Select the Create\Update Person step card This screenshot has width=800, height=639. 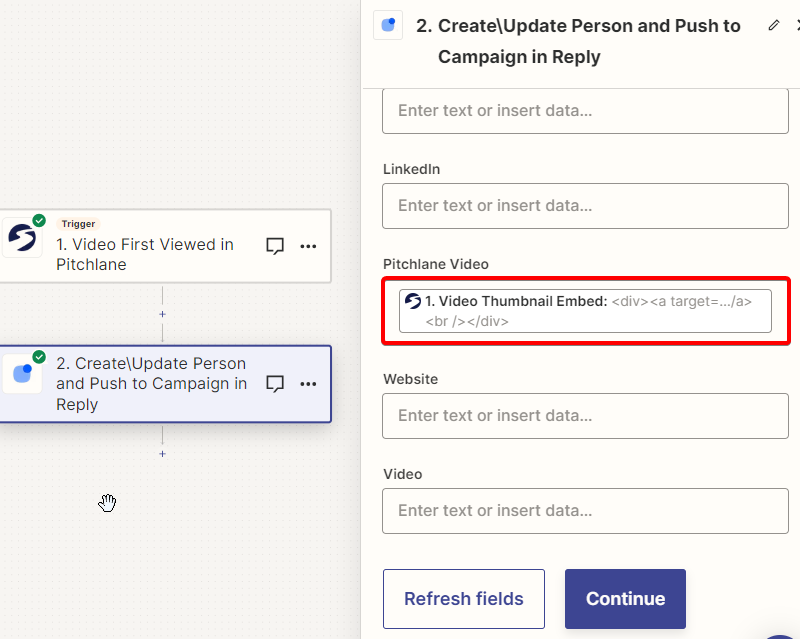coord(165,384)
